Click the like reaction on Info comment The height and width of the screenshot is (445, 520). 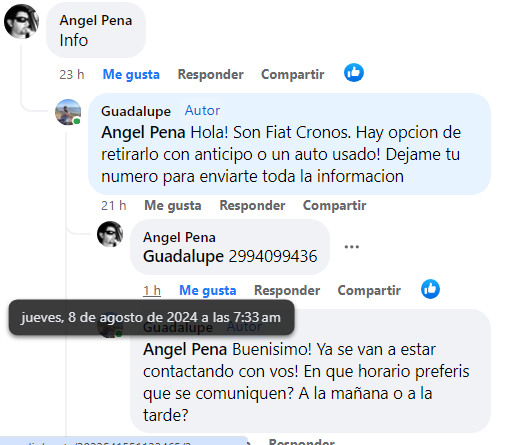tap(354, 73)
